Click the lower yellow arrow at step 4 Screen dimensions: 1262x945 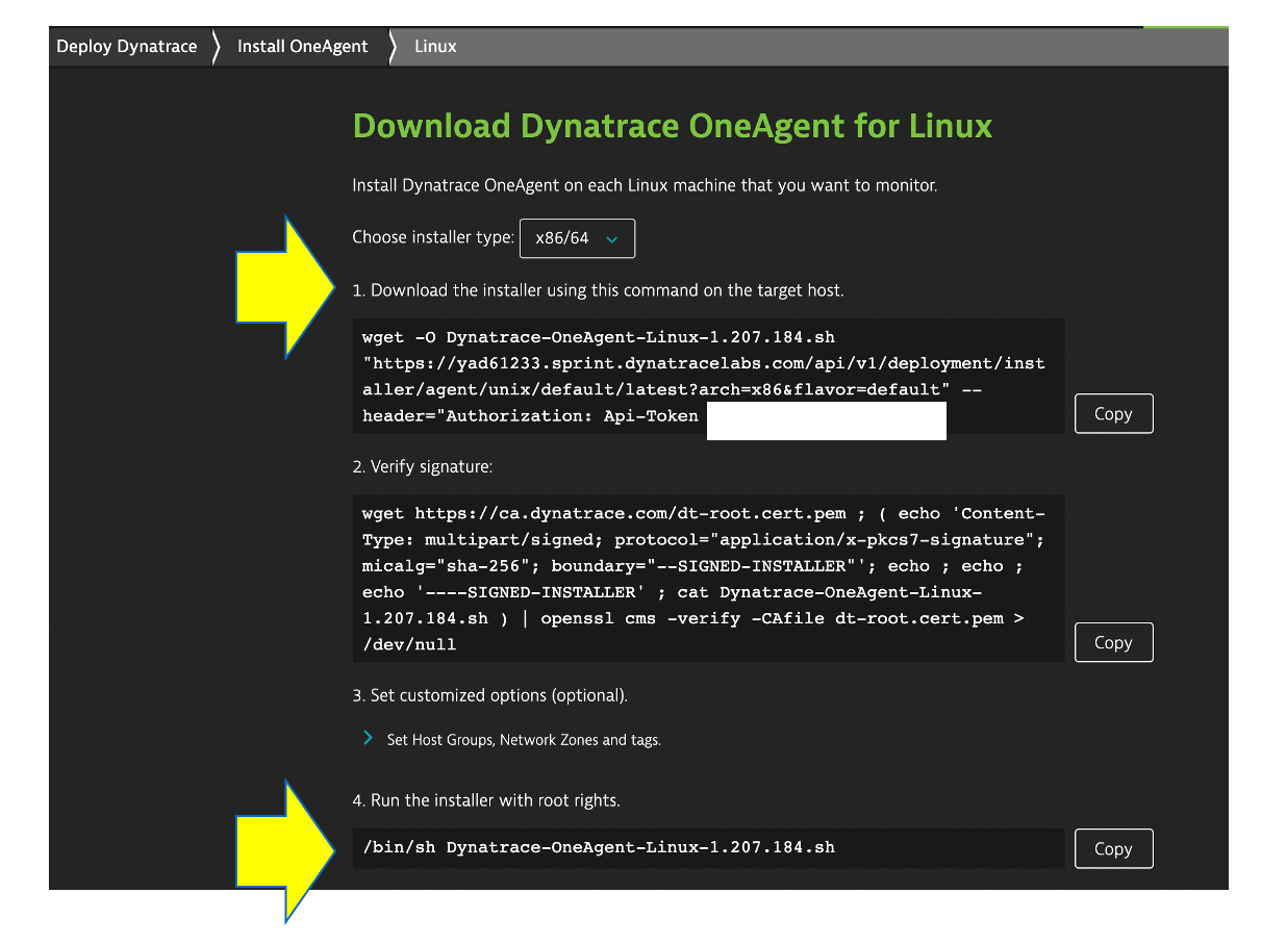285,850
